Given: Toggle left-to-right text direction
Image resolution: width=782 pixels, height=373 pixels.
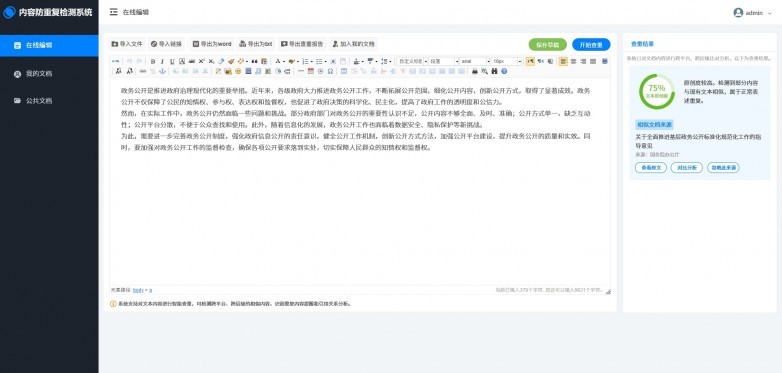Looking at the screenshot, I should click(531, 61).
